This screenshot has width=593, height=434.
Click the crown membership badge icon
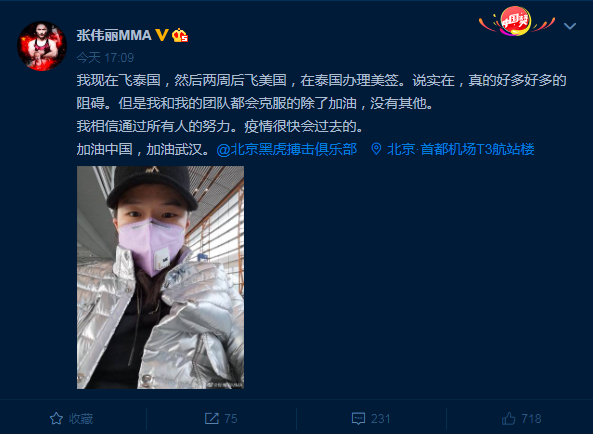[180, 36]
